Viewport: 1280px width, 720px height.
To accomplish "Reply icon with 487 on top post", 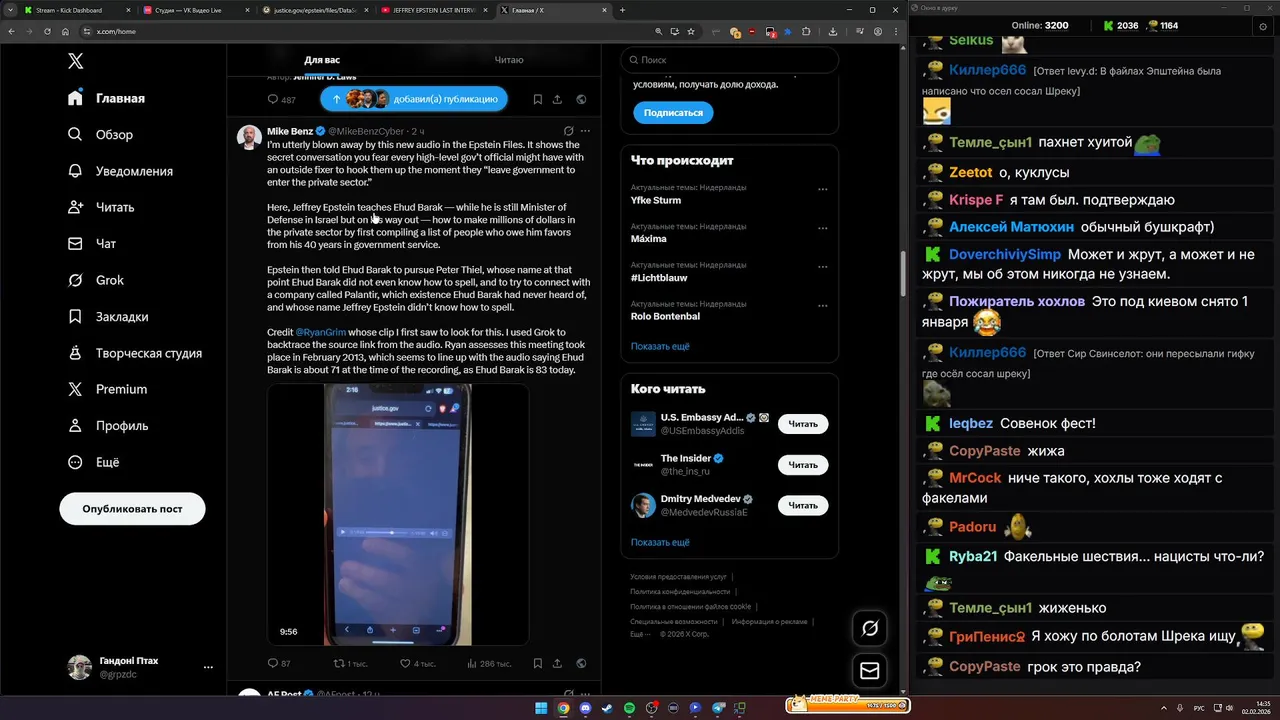I will [281, 99].
